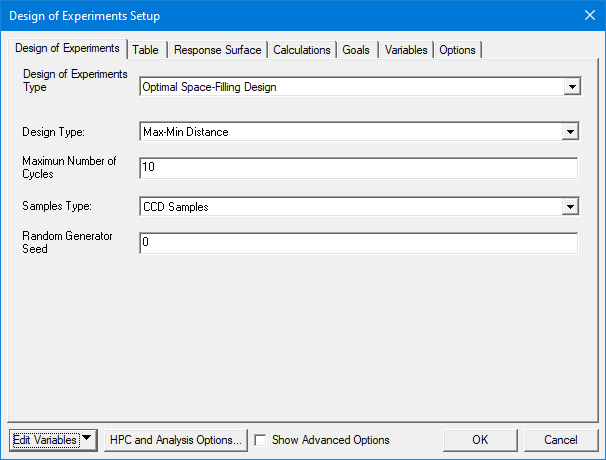Screen dimensions: 606x460
Task: Click the Design Type: label
Action: [x=53, y=132]
